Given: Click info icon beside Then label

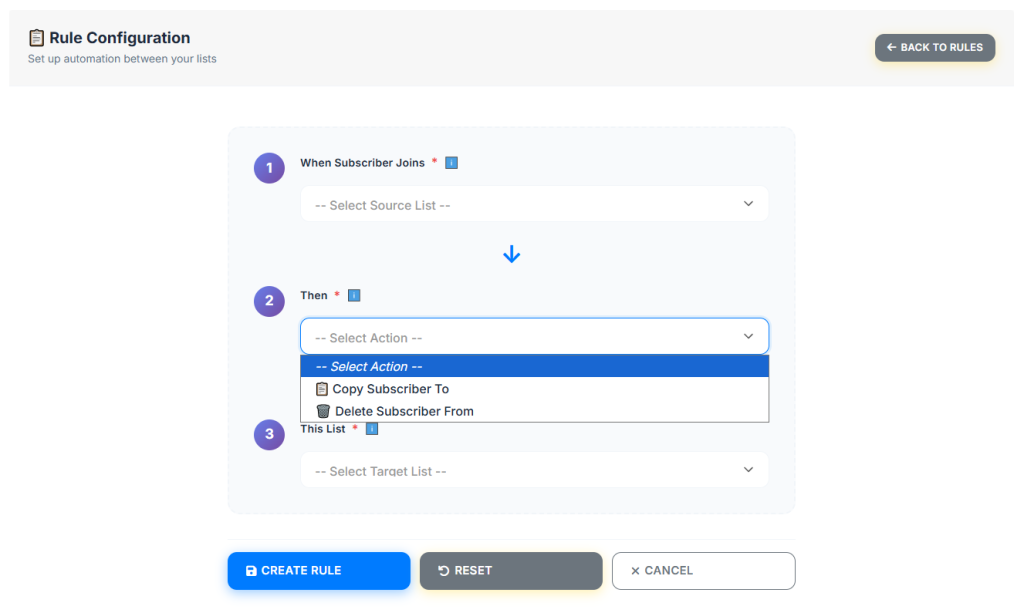Looking at the screenshot, I should 354,296.
